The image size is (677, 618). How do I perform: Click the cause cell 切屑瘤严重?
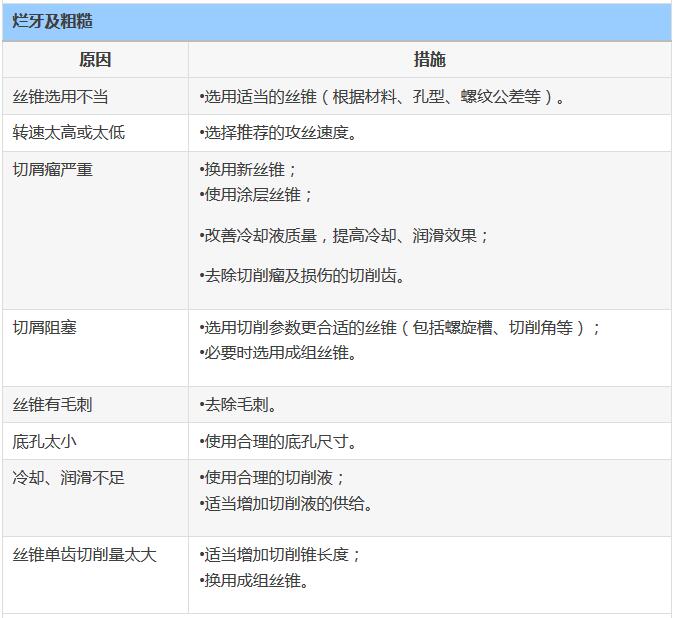coord(53,170)
